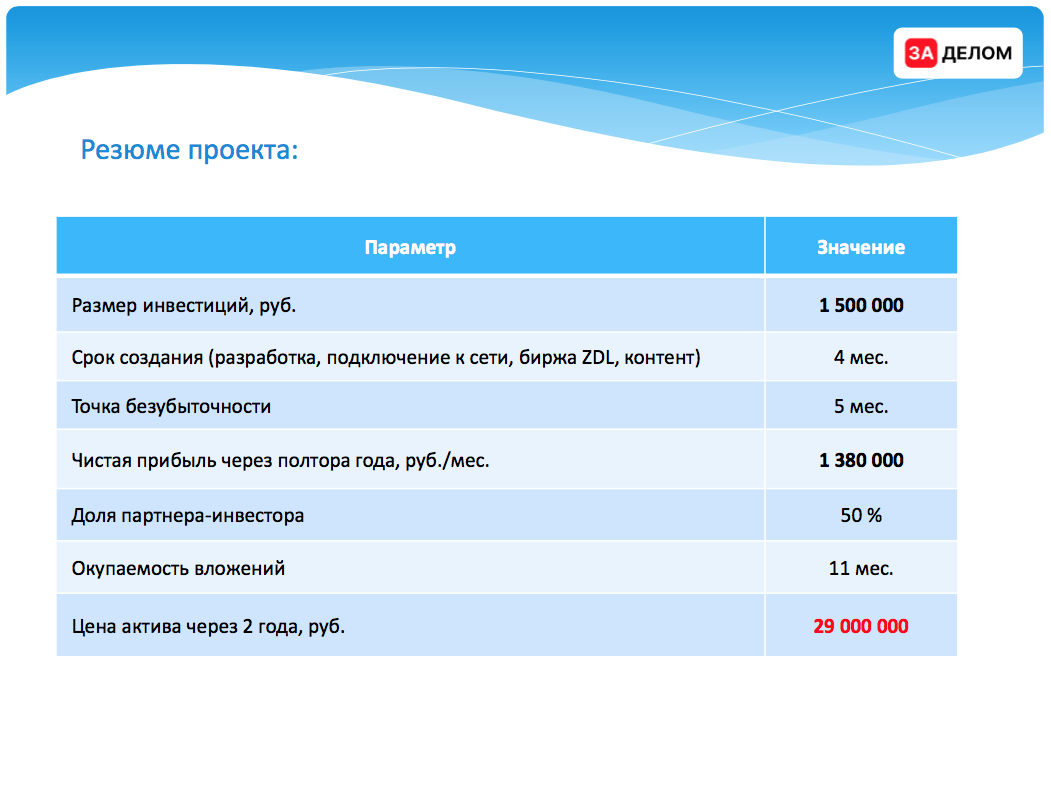The height and width of the screenshot is (796, 1051).
Task: Click the '5 мес.' value cell
Action: 861,406
